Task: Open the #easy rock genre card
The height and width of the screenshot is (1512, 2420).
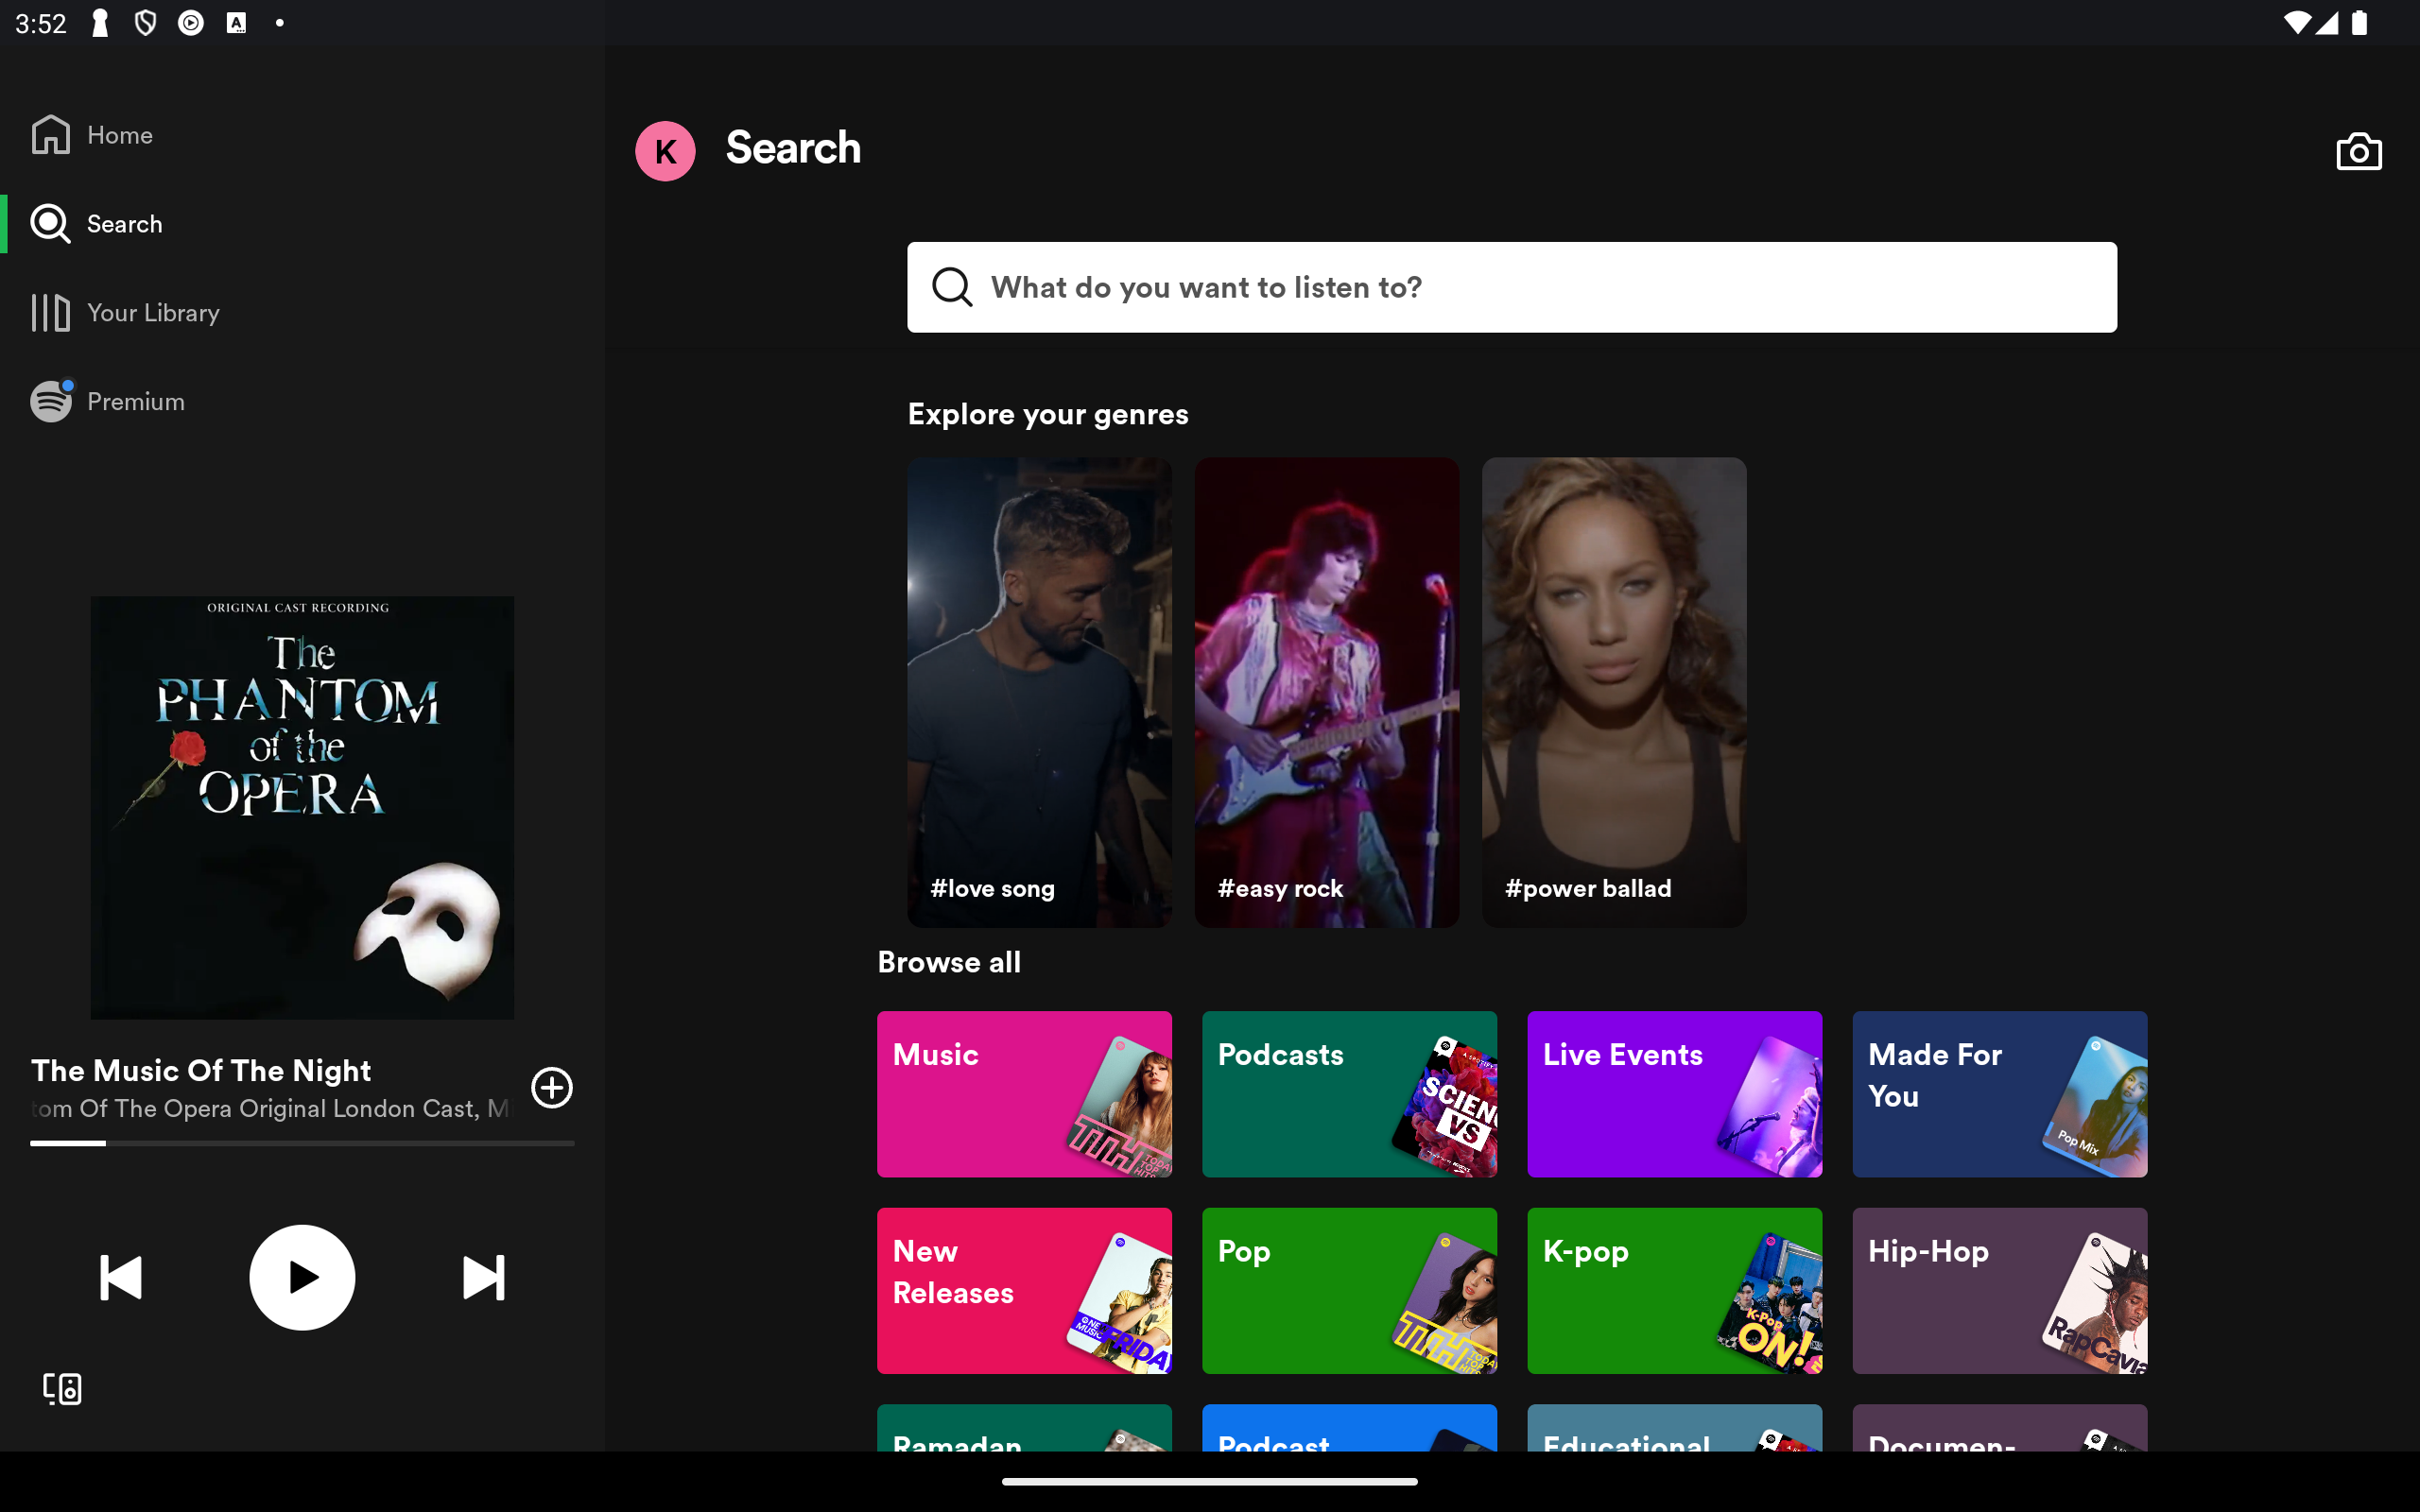Action: [1326, 692]
